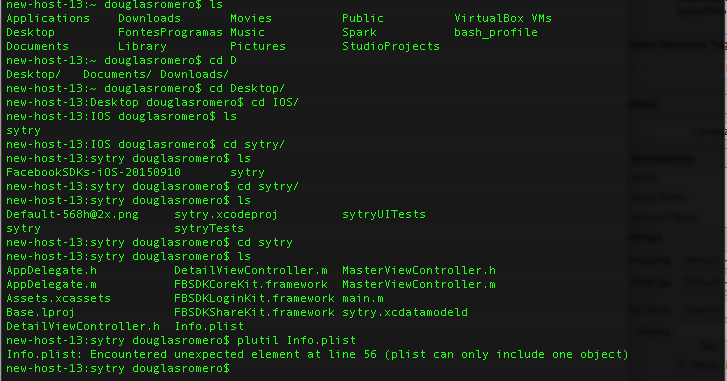Click MasterViewController.h in the listing
The image size is (727, 381).
point(419,270)
